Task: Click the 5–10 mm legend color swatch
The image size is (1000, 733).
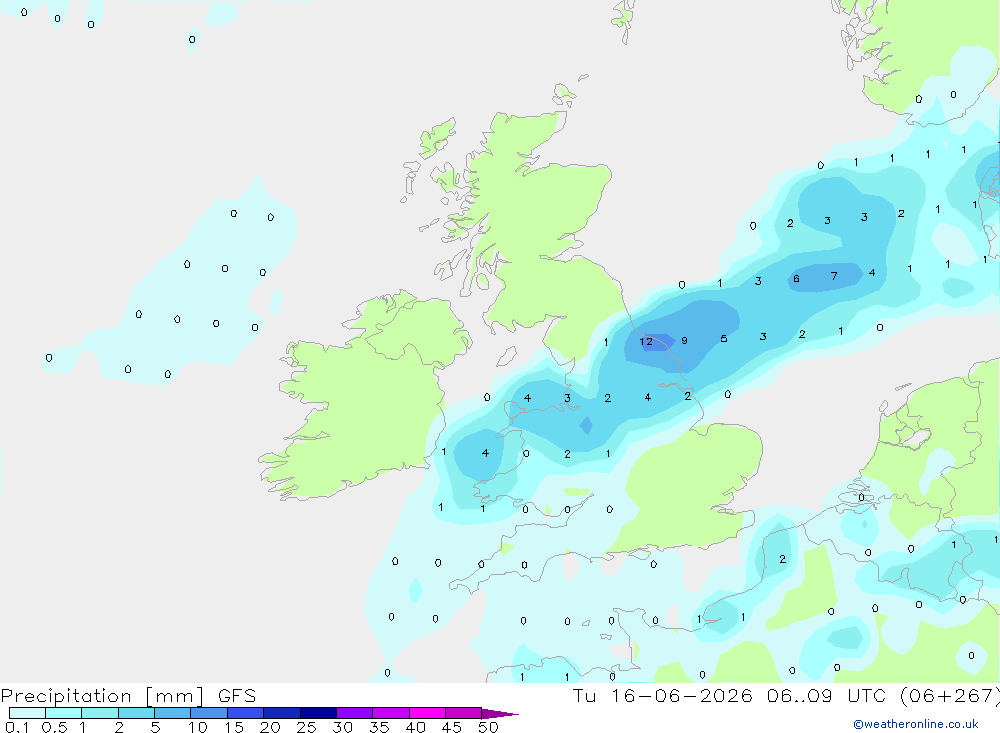Action: [173, 713]
